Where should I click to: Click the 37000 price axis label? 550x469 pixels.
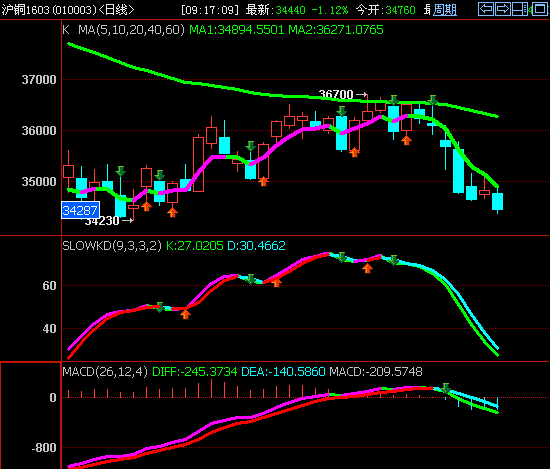tap(39, 80)
